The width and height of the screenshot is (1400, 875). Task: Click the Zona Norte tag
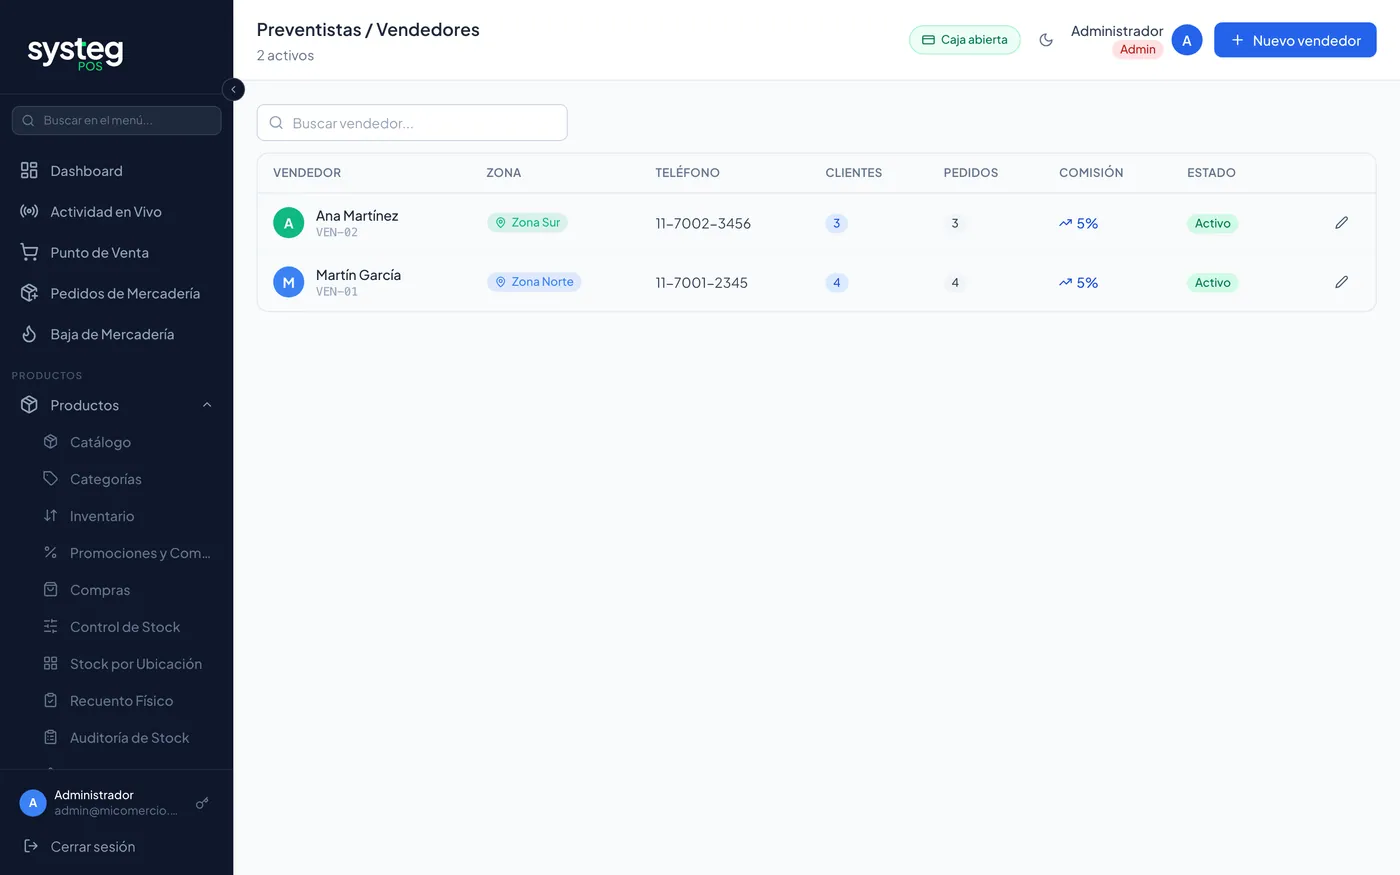(534, 282)
